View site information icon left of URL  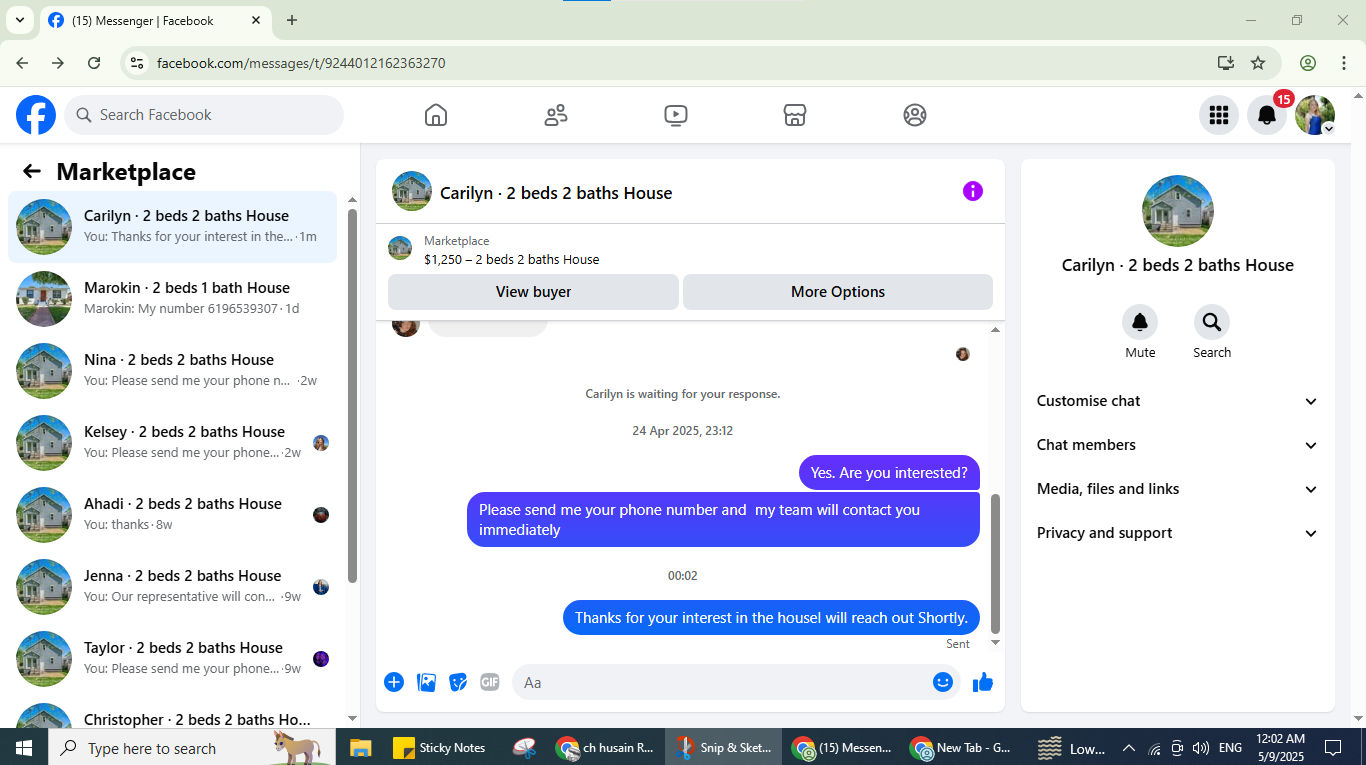138,63
